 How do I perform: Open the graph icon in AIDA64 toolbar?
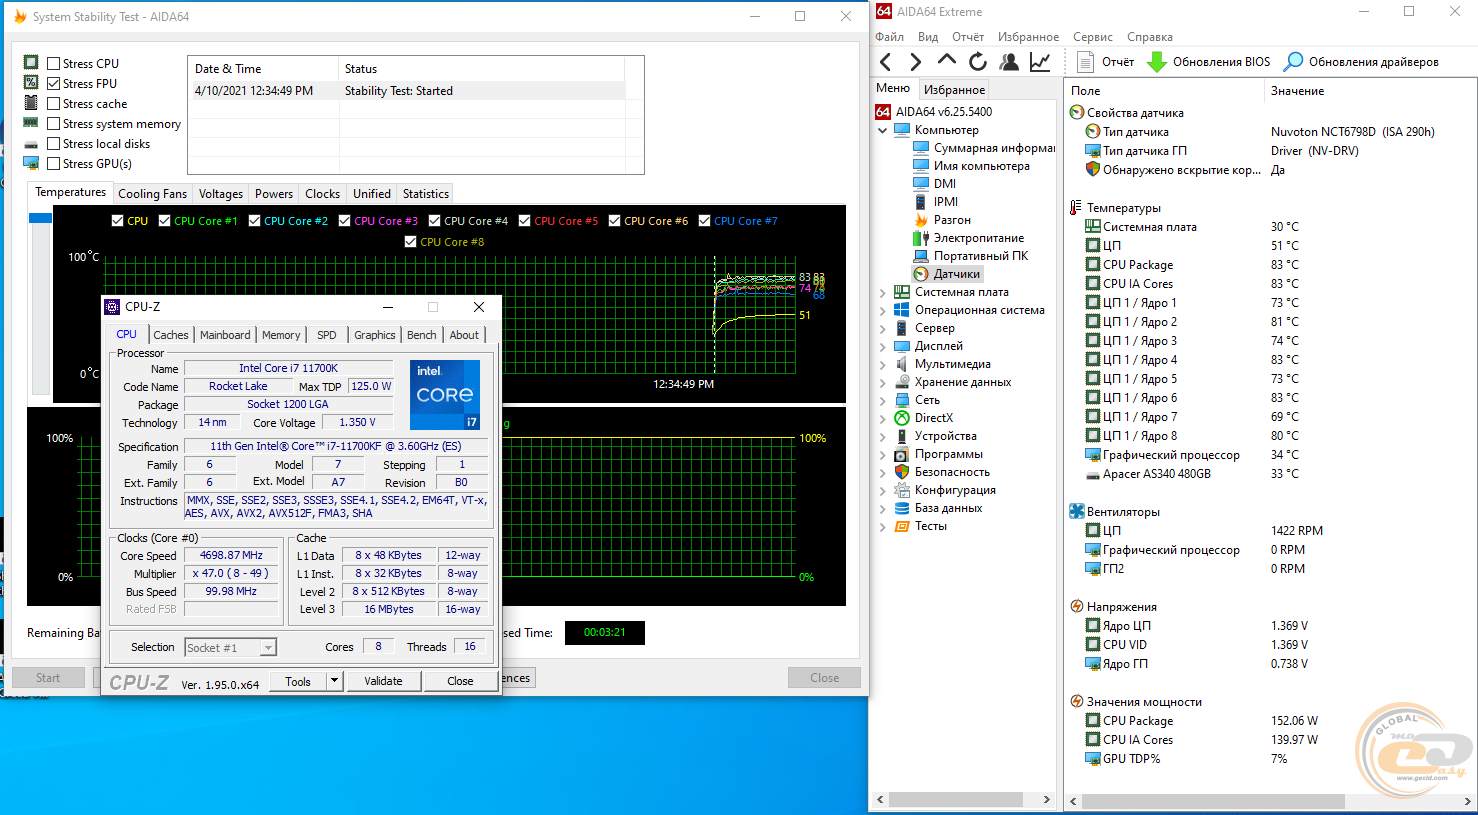point(1040,62)
